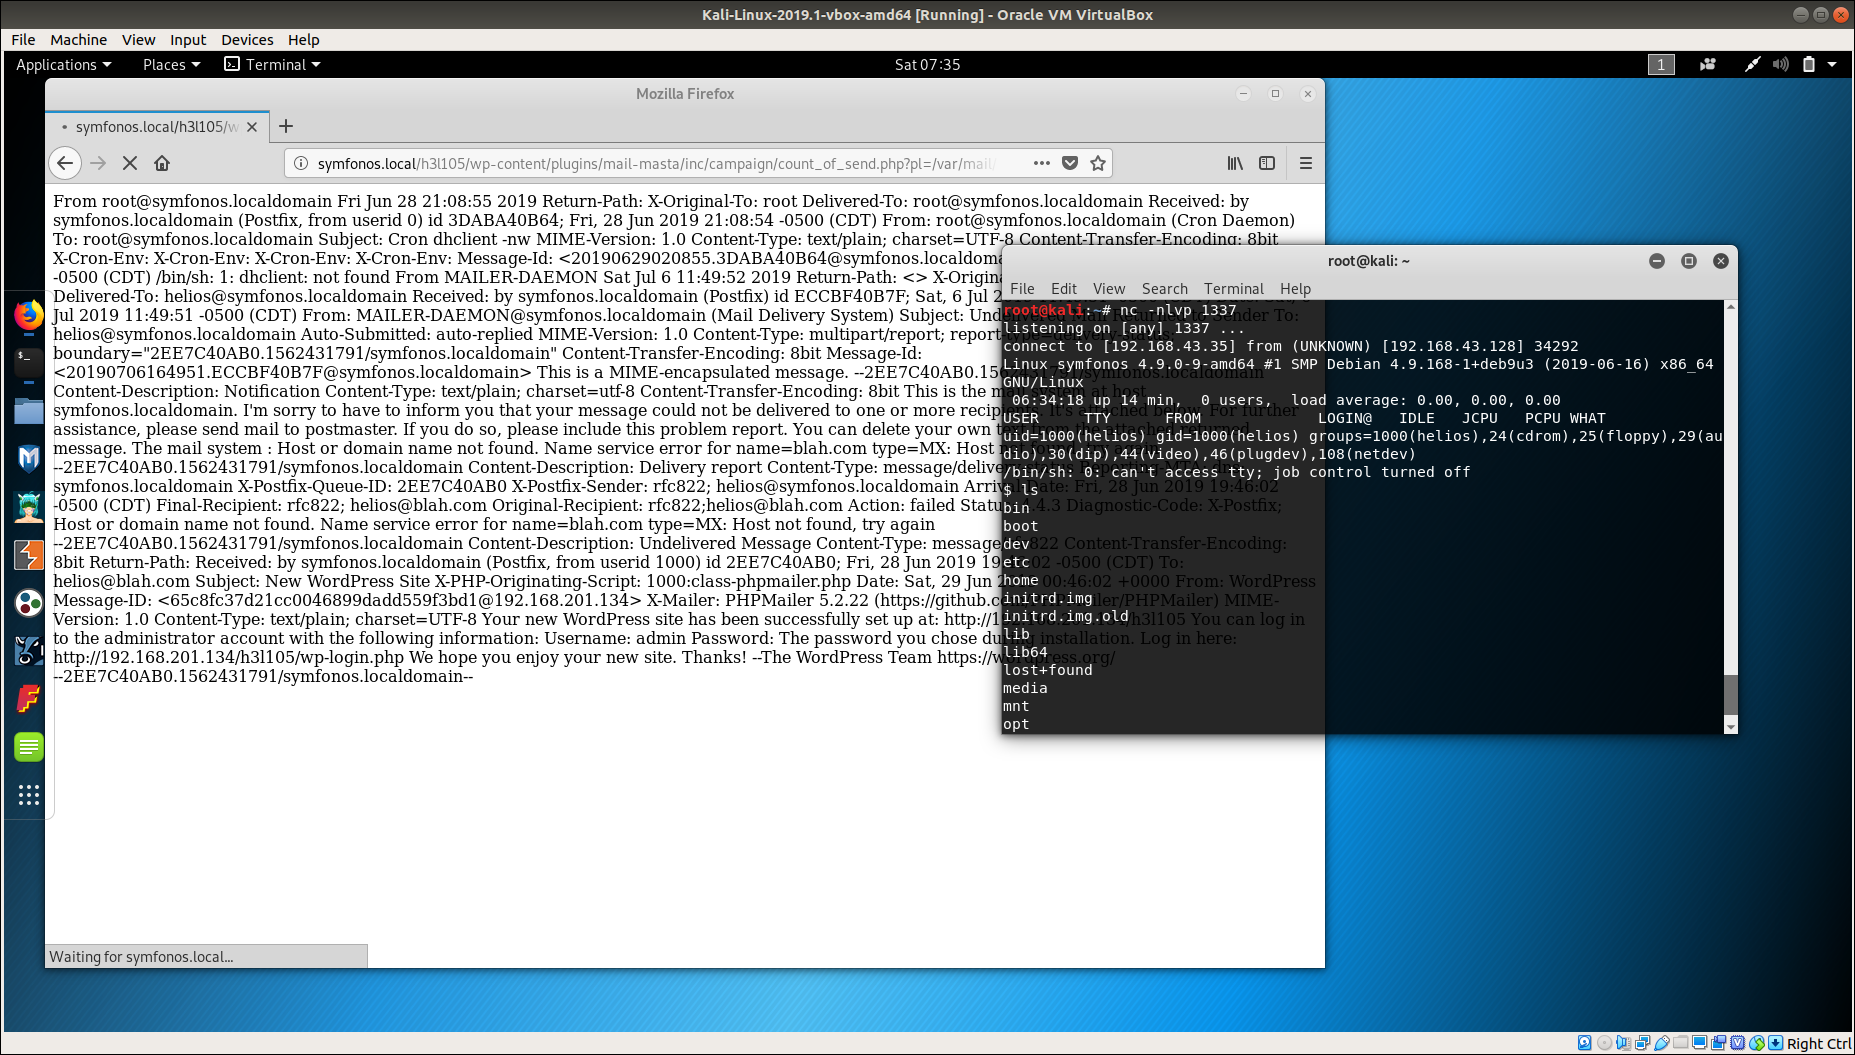This screenshot has height=1055, width=1855.
Task: Go to Firefox home page icon
Action: coord(162,163)
